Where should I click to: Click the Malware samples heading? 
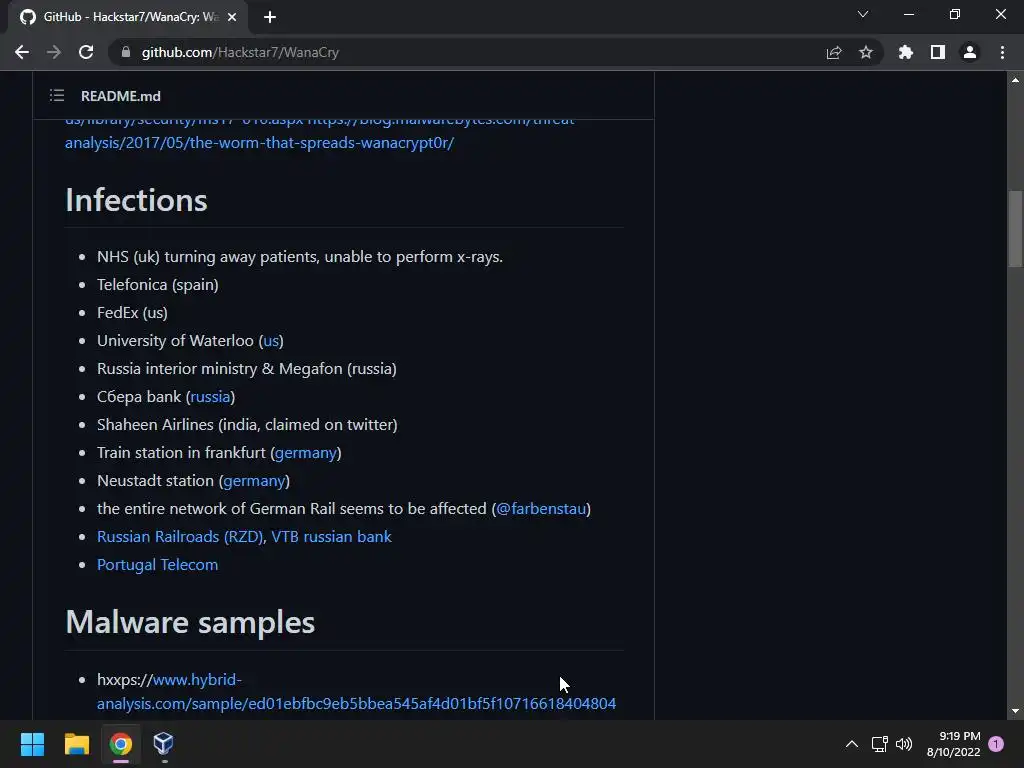[x=190, y=622]
